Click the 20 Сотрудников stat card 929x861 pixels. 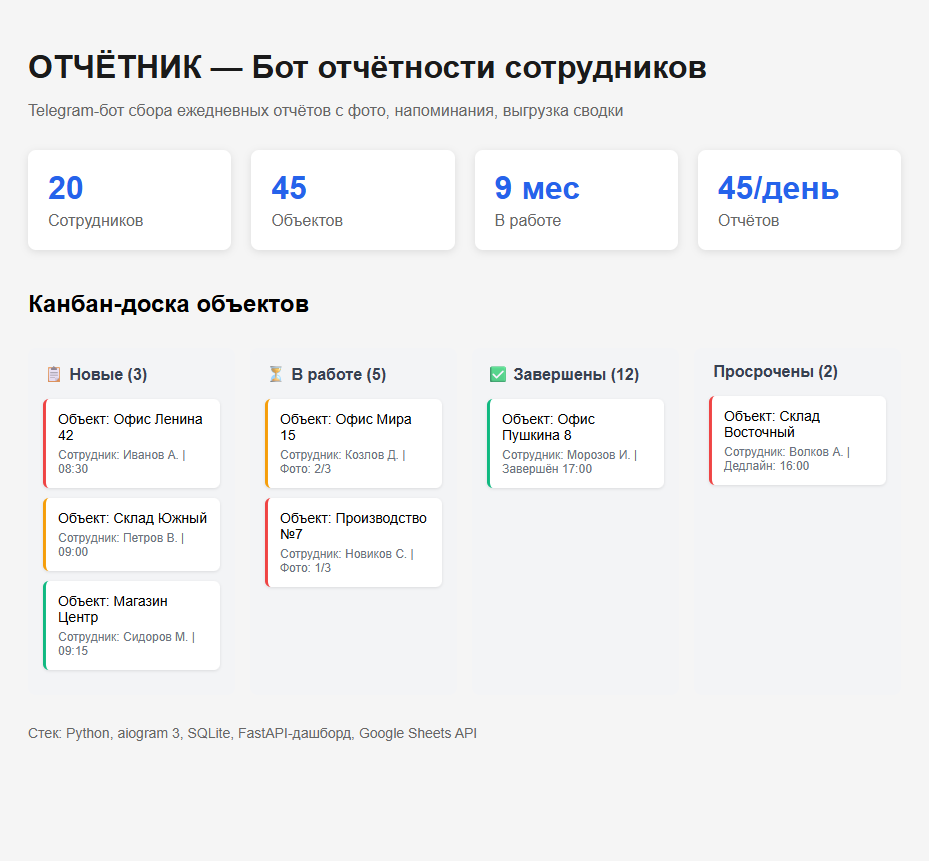[129, 200]
